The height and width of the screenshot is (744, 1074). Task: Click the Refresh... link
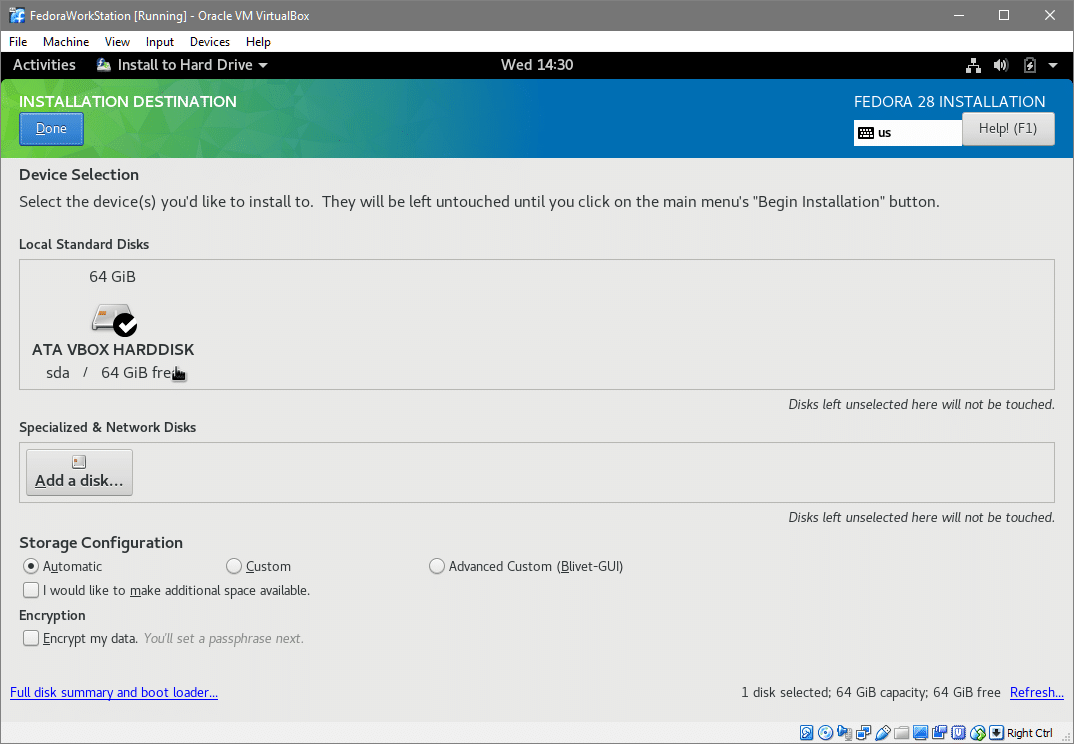click(1036, 693)
